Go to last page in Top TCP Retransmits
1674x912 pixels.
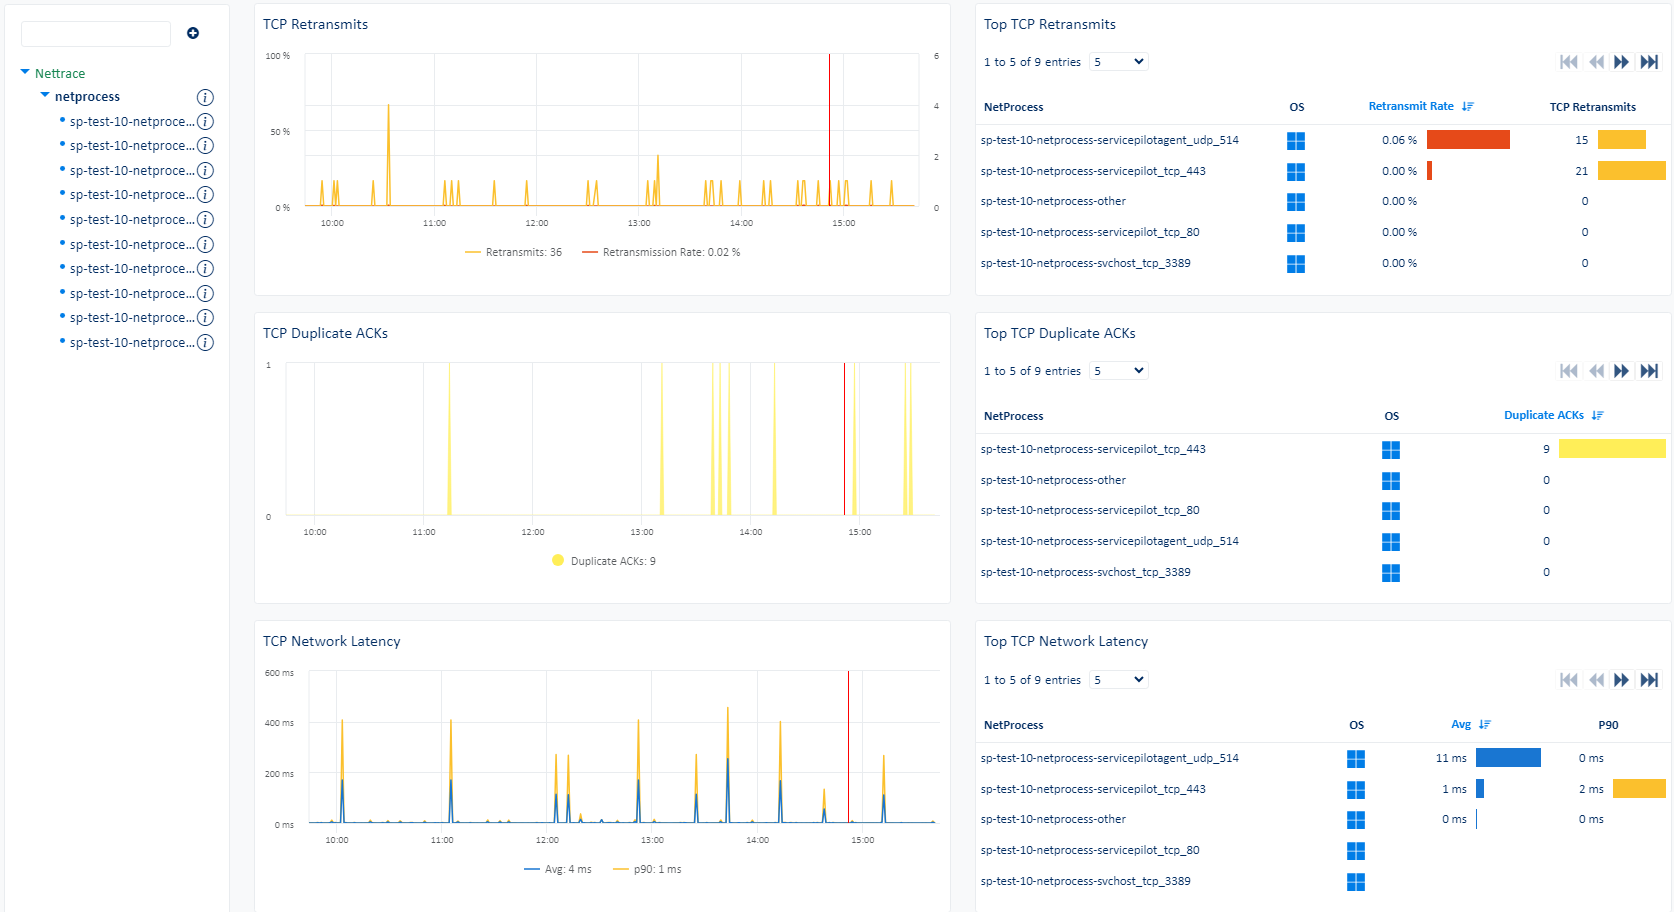pyautogui.click(x=1649, y=62)
